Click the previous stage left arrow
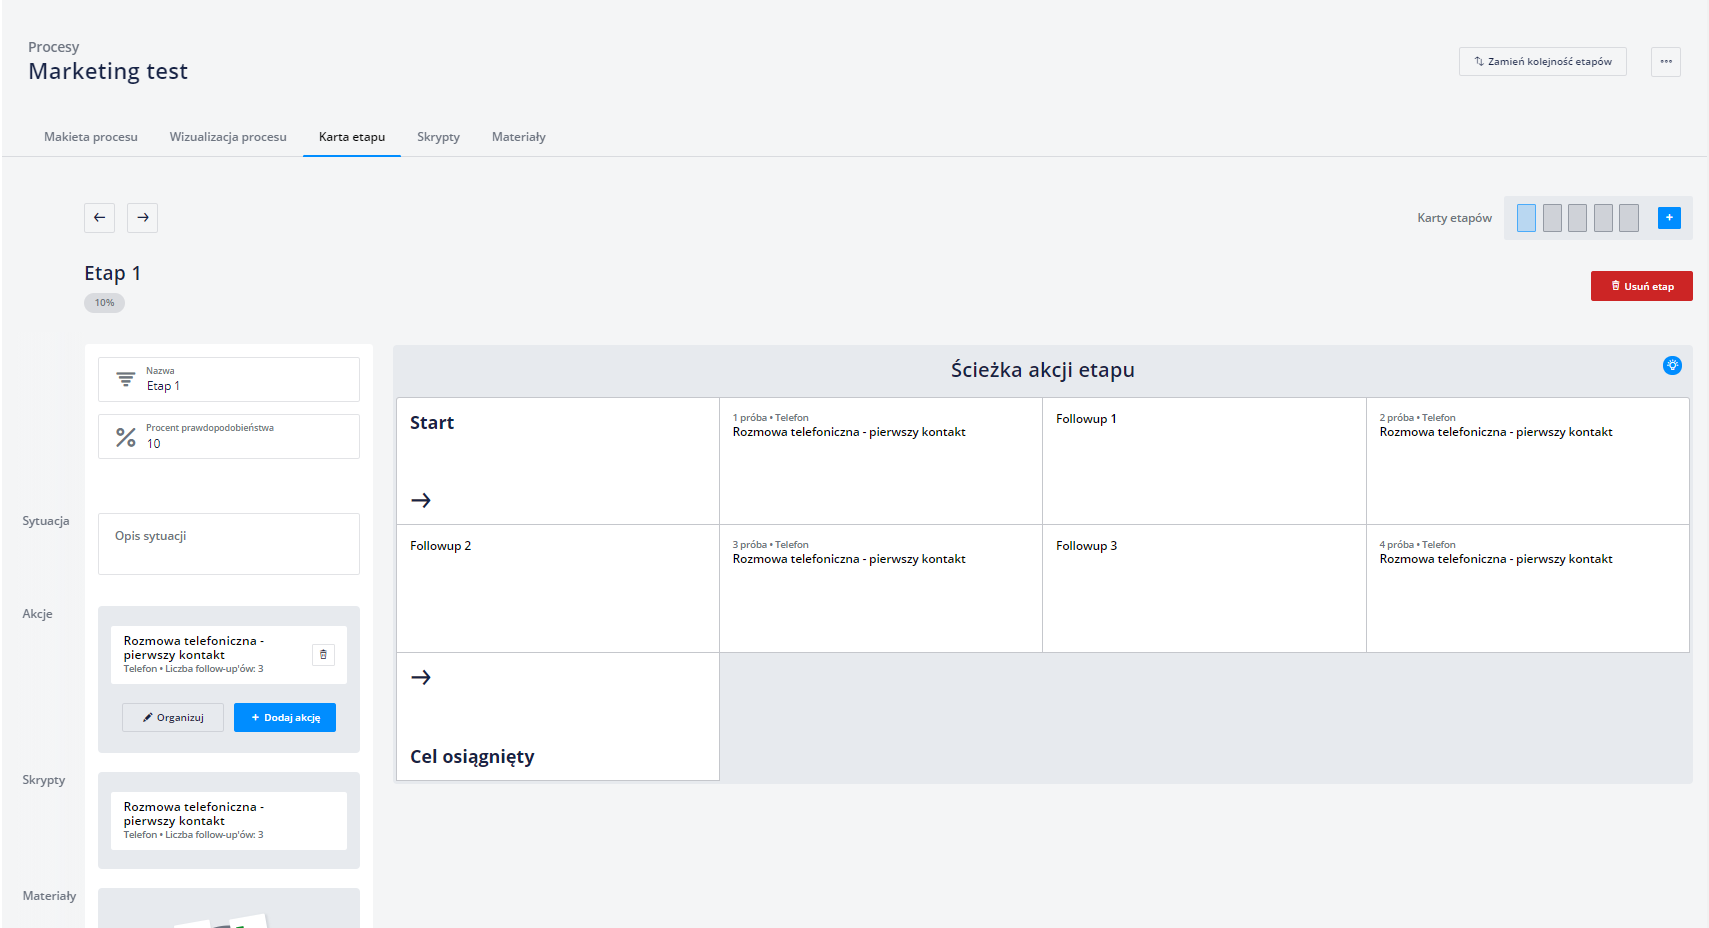The image size is (1709, 928). pos(99,218)
